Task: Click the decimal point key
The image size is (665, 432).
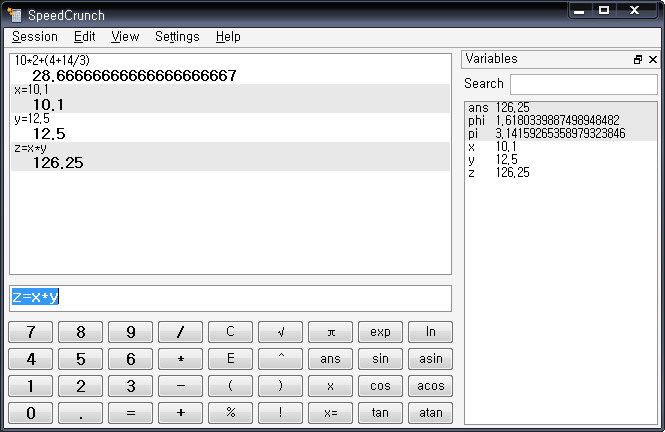Action: [x=81, y=413]
